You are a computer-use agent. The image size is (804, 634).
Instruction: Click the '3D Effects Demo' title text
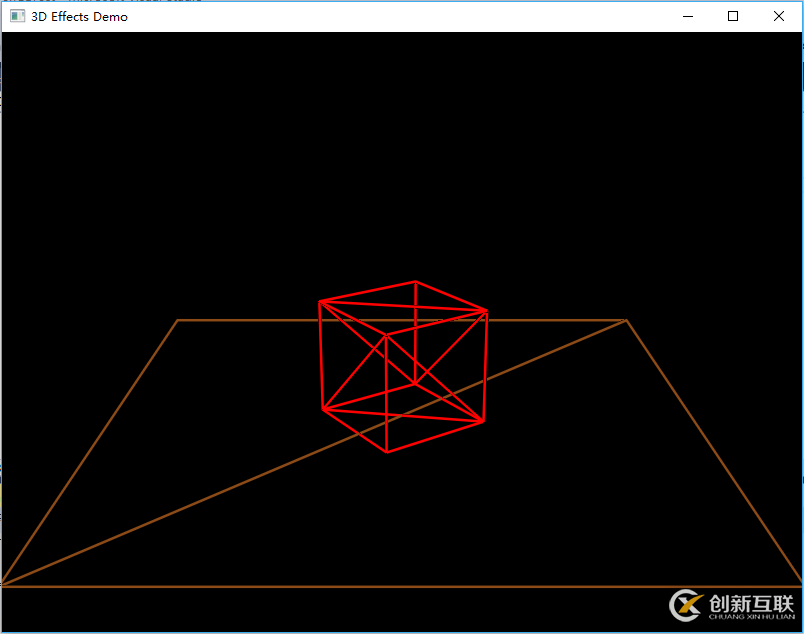79,17
